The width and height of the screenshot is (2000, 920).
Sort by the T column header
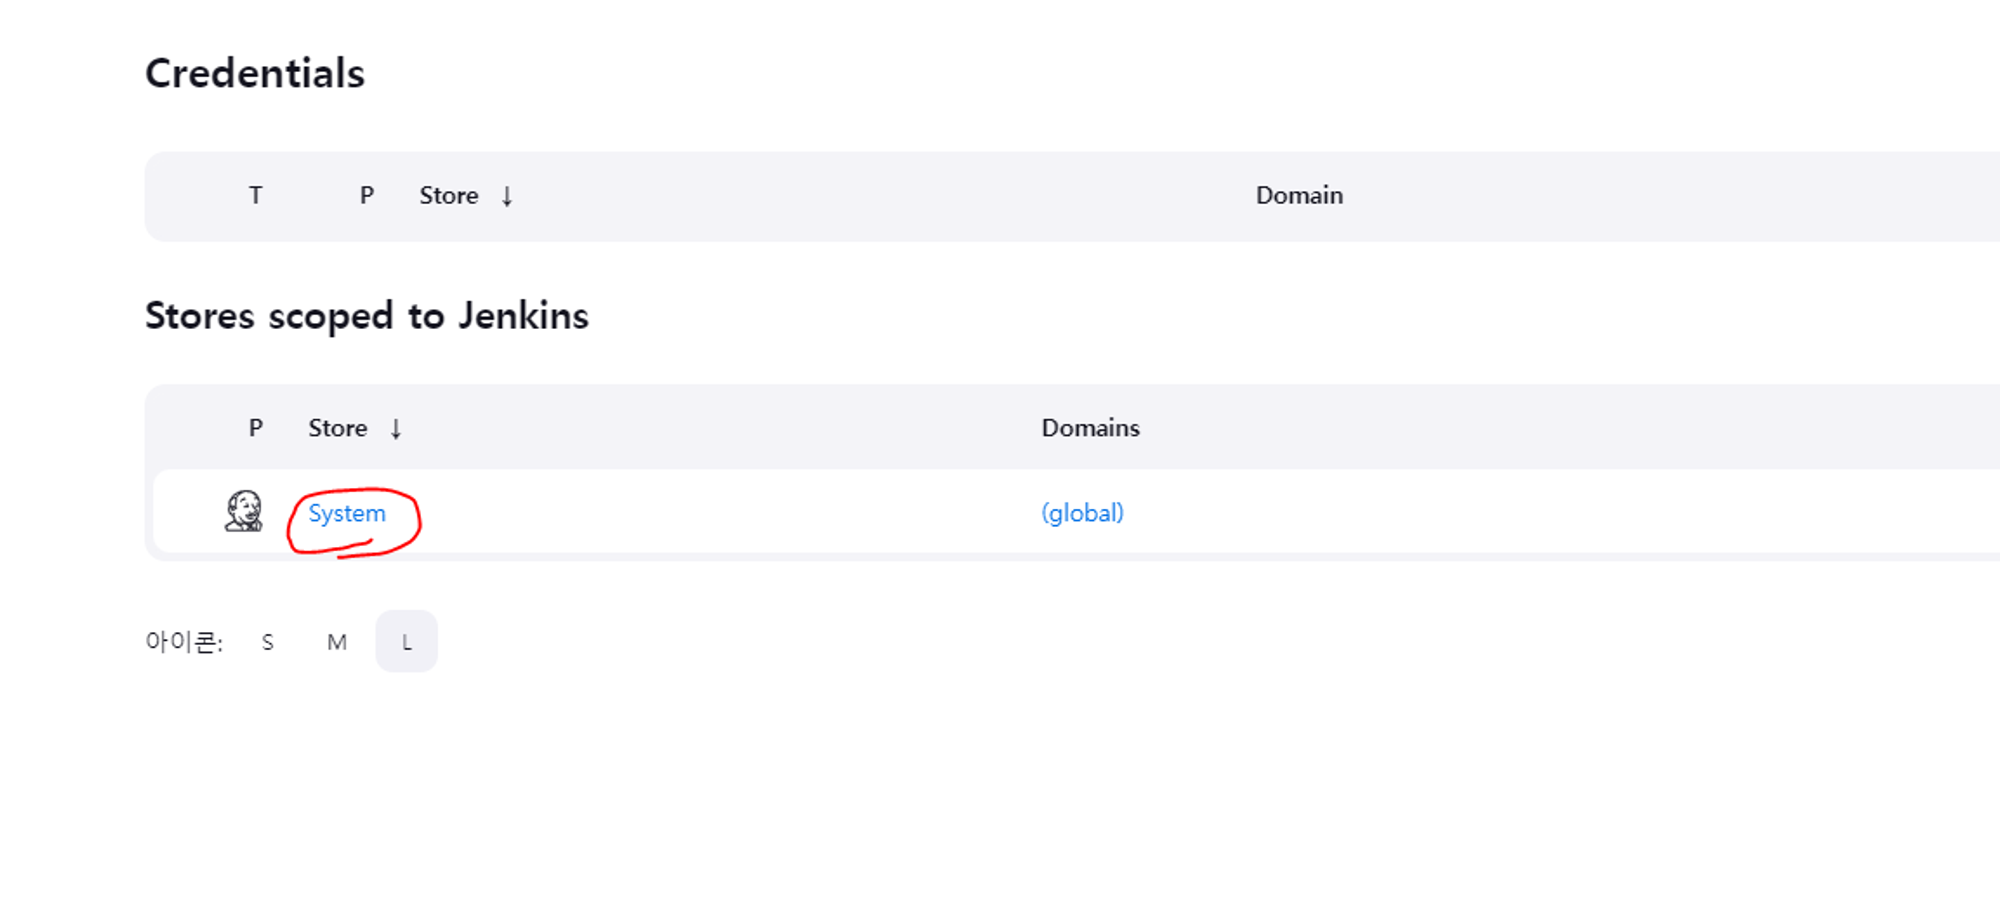[x=256, y=195]
